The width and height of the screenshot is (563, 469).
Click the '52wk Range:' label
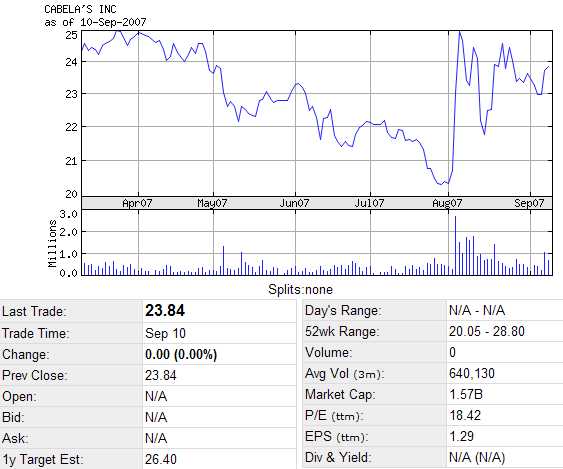(x=342, y=331)
